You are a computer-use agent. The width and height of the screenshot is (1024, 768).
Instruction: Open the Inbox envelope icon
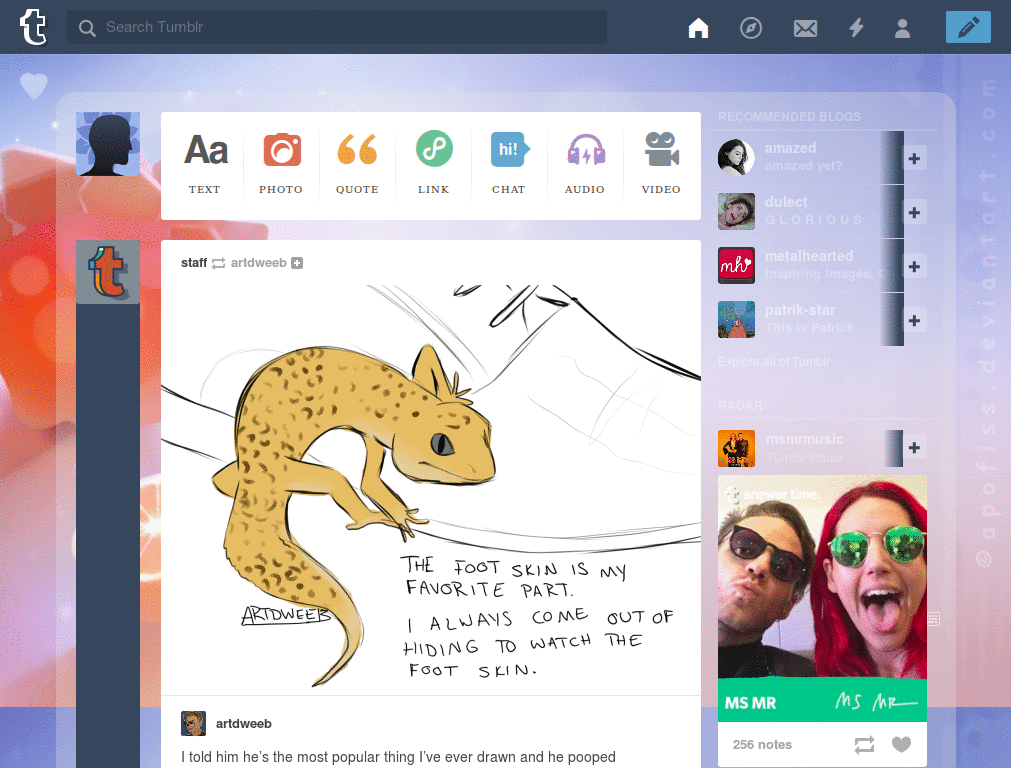[x=805, y=28]
